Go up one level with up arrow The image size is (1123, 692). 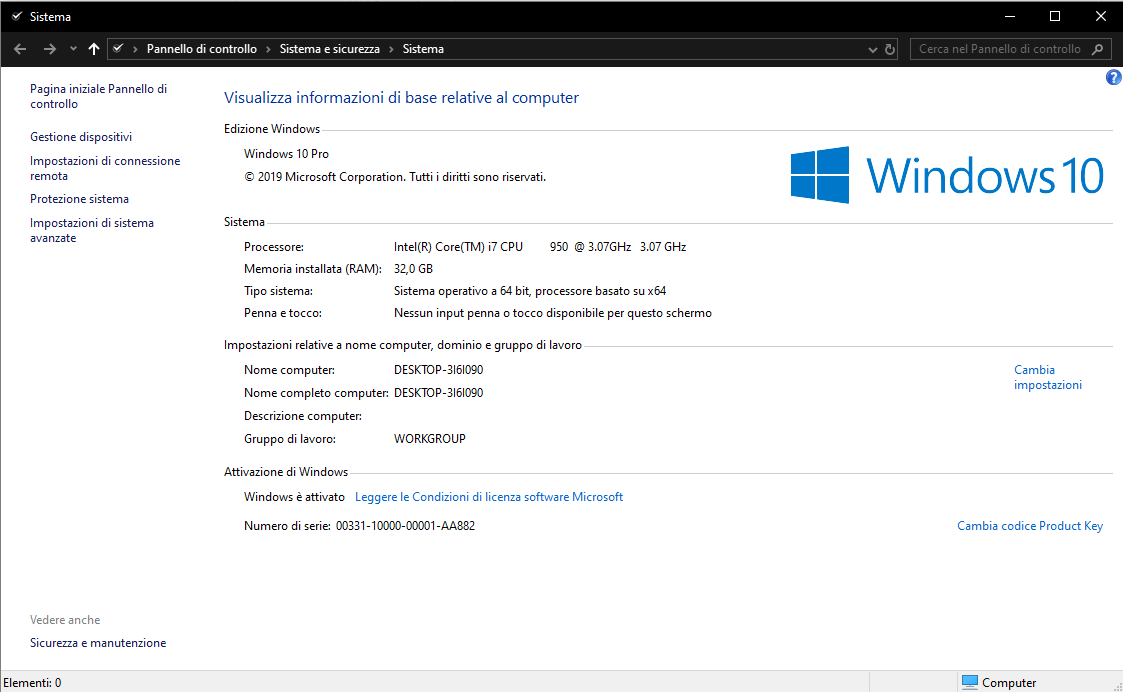point(94,49)
